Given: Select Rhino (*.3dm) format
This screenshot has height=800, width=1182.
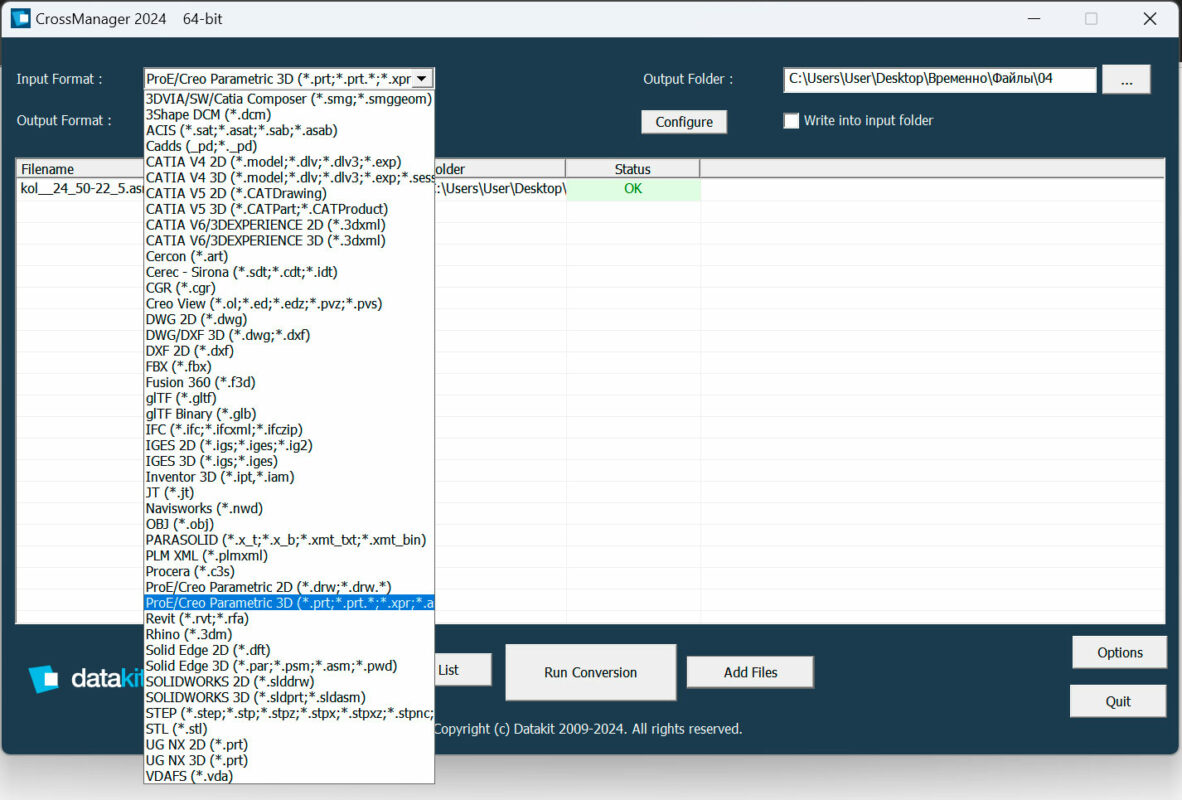Looking at the screenshot, I should click(289, 635).
